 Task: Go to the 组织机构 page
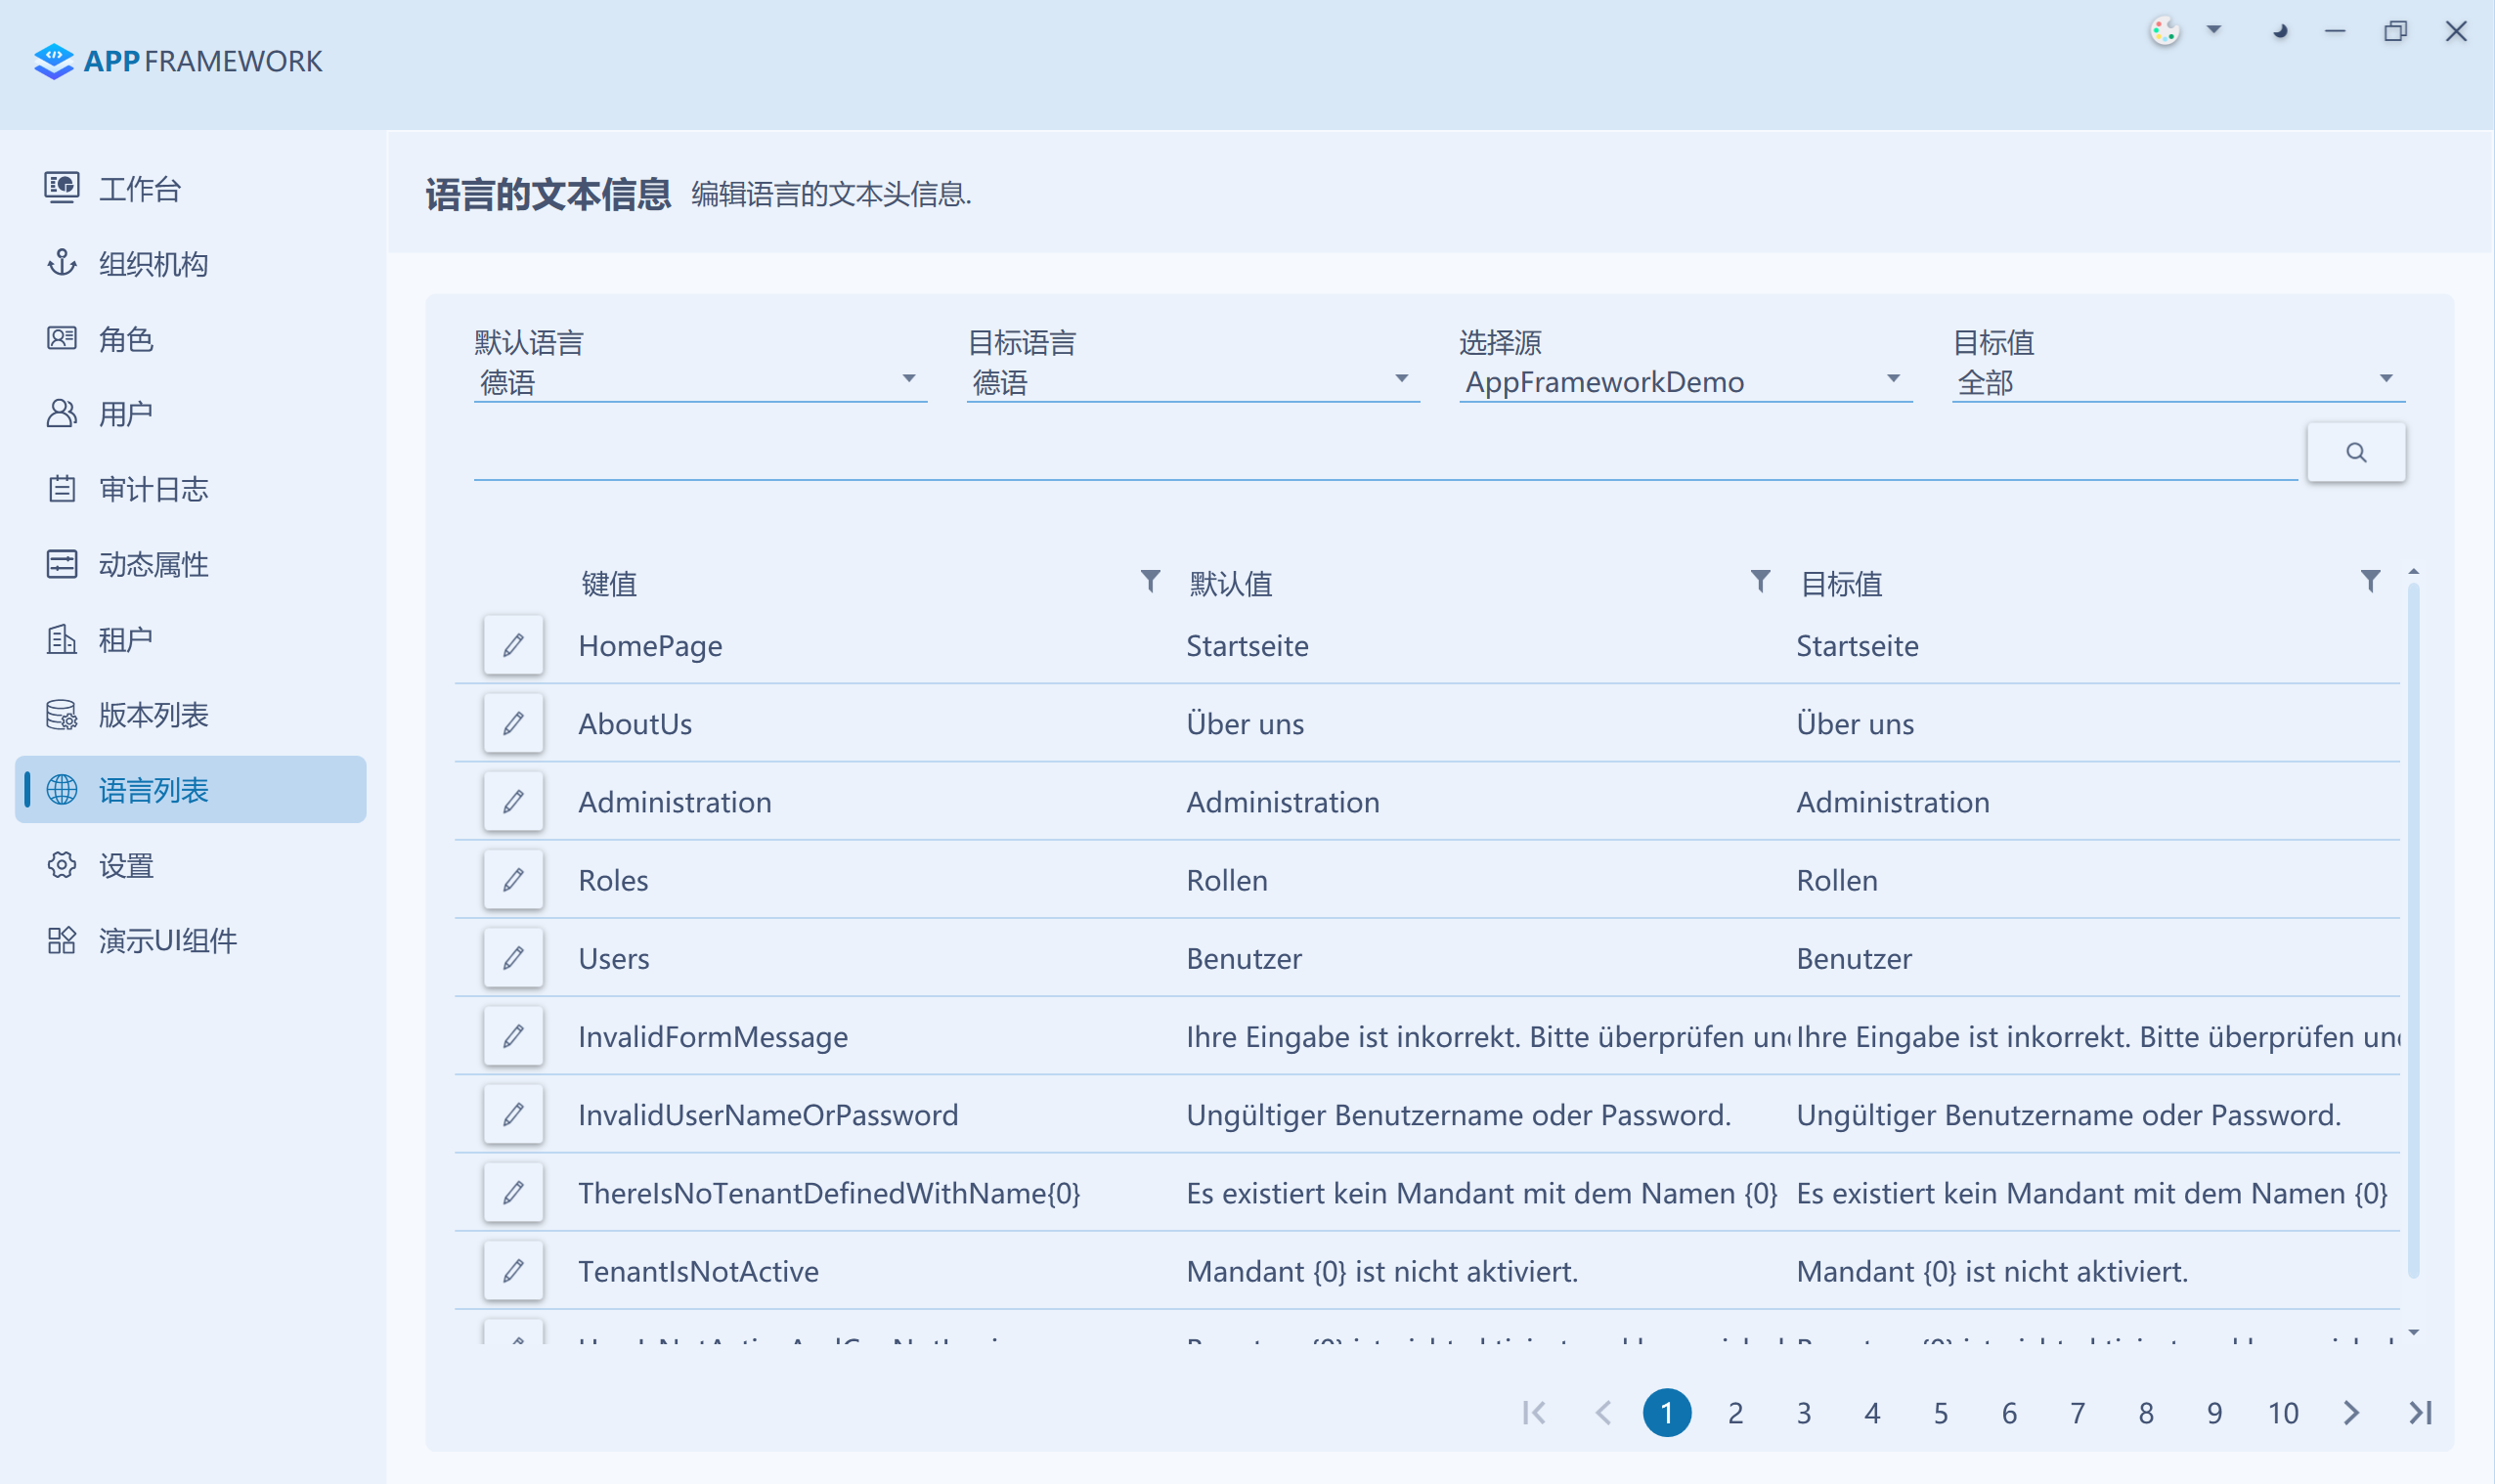[153, 264]
